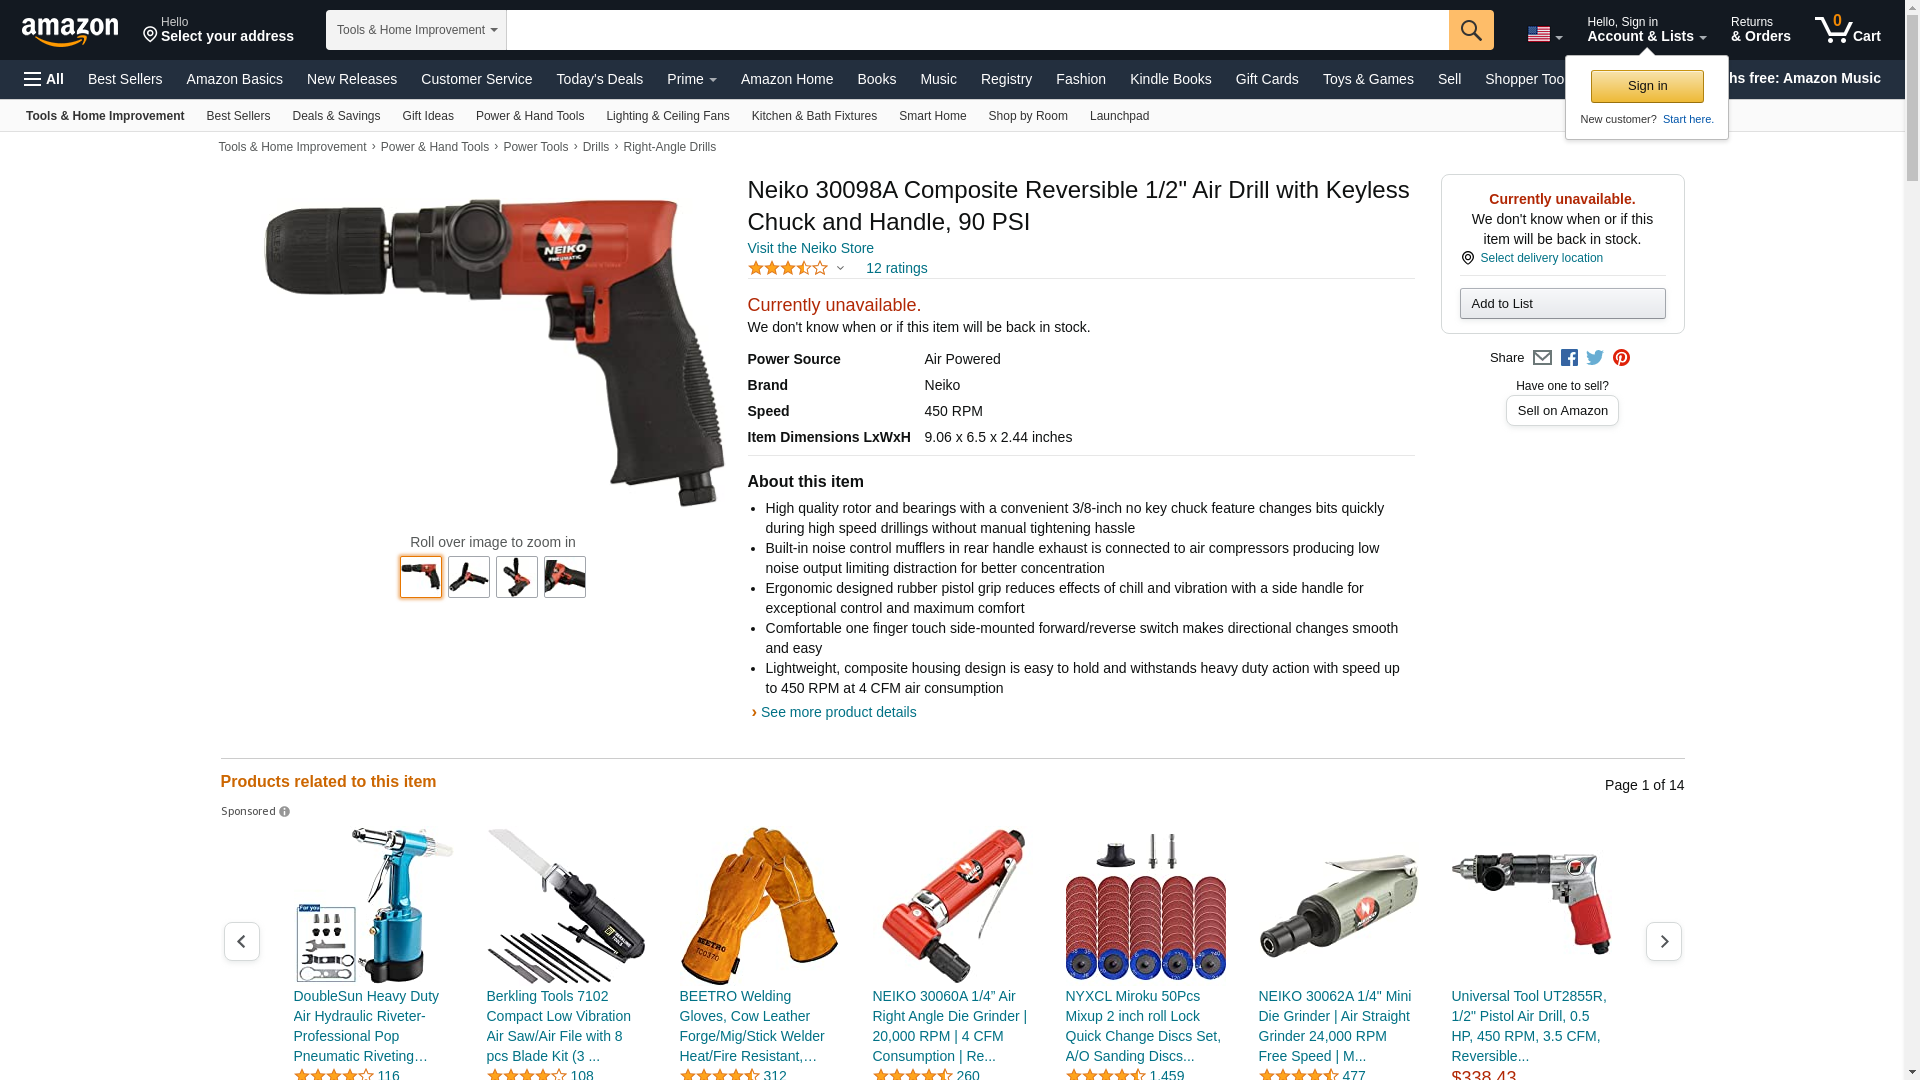
Task: Open the country flag language dropdown
Action: pyautogui.click(x=1544, y=35)
